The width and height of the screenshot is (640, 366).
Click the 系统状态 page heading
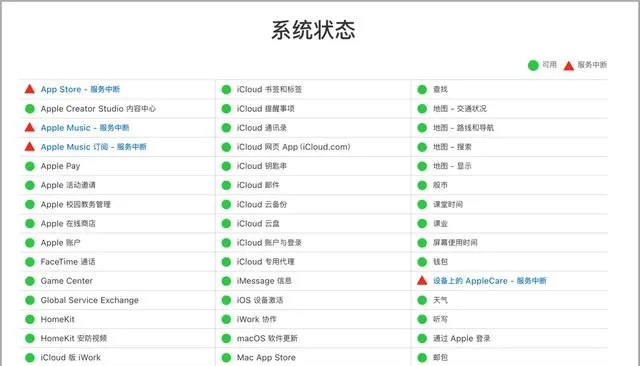[x=313, y=30]
